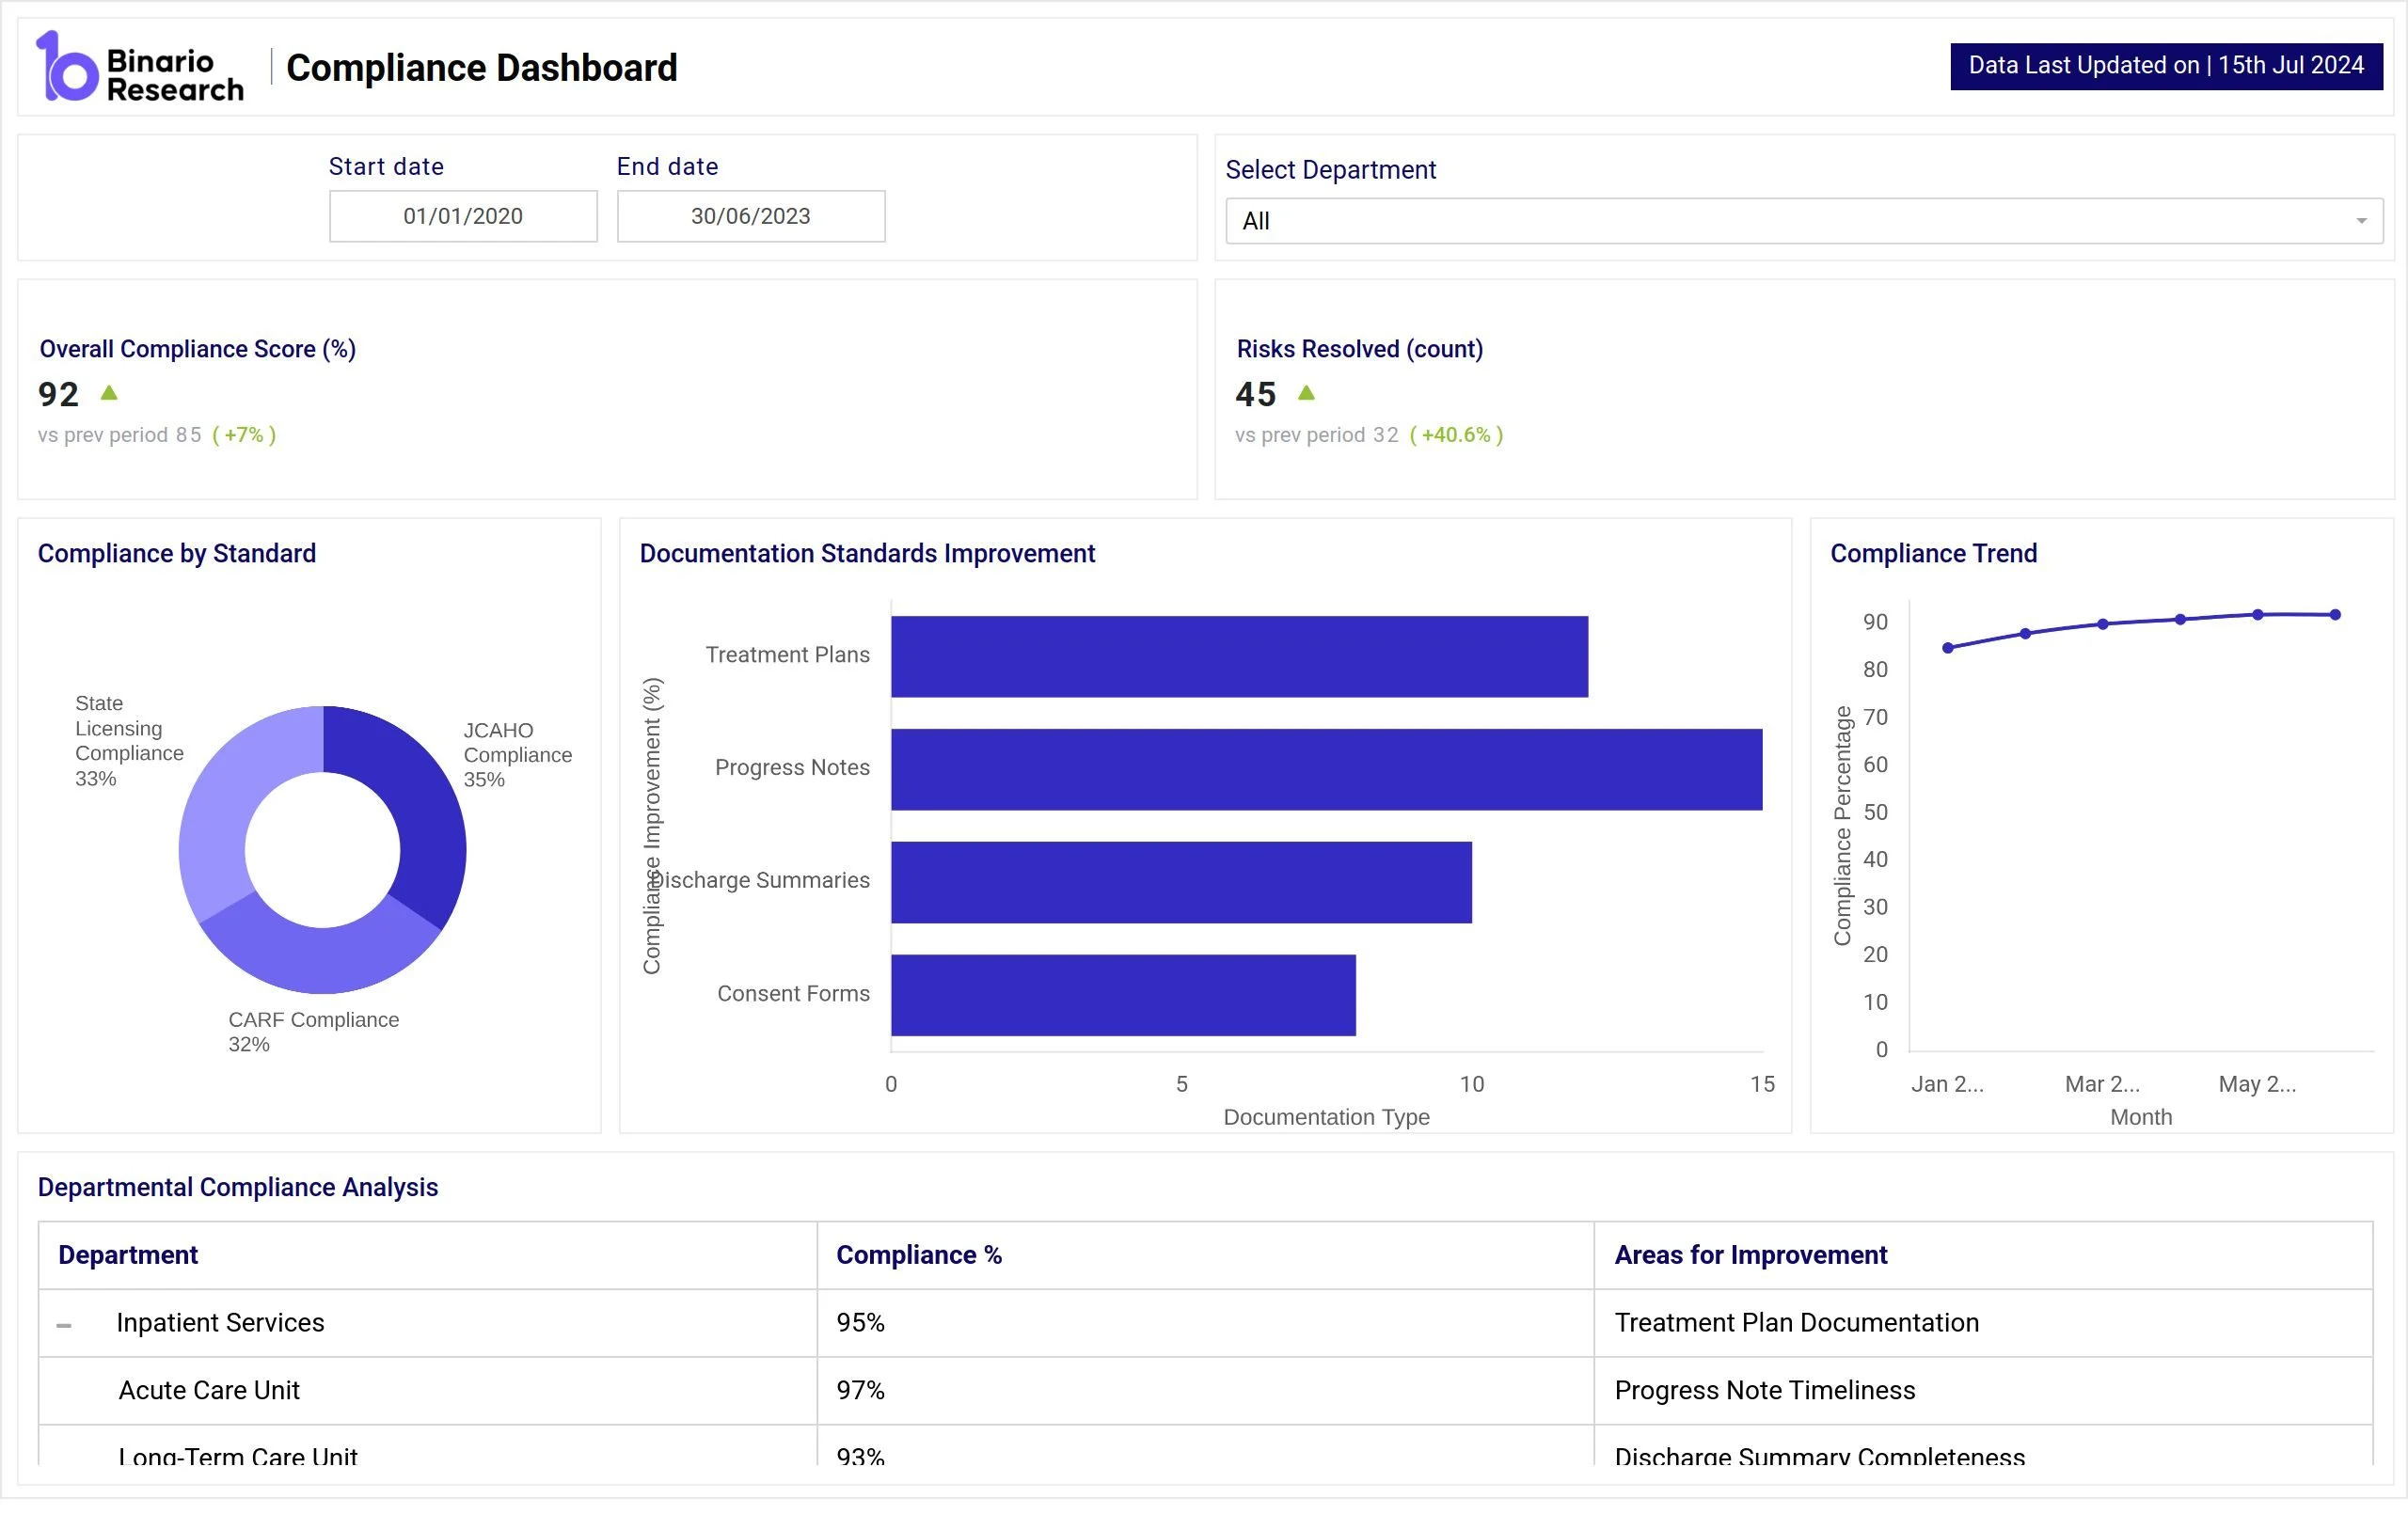The width and height of the screenshot is (2408, 1514).
Task: Click the last point on Compliance Trend line
Action: (2335, 615)
